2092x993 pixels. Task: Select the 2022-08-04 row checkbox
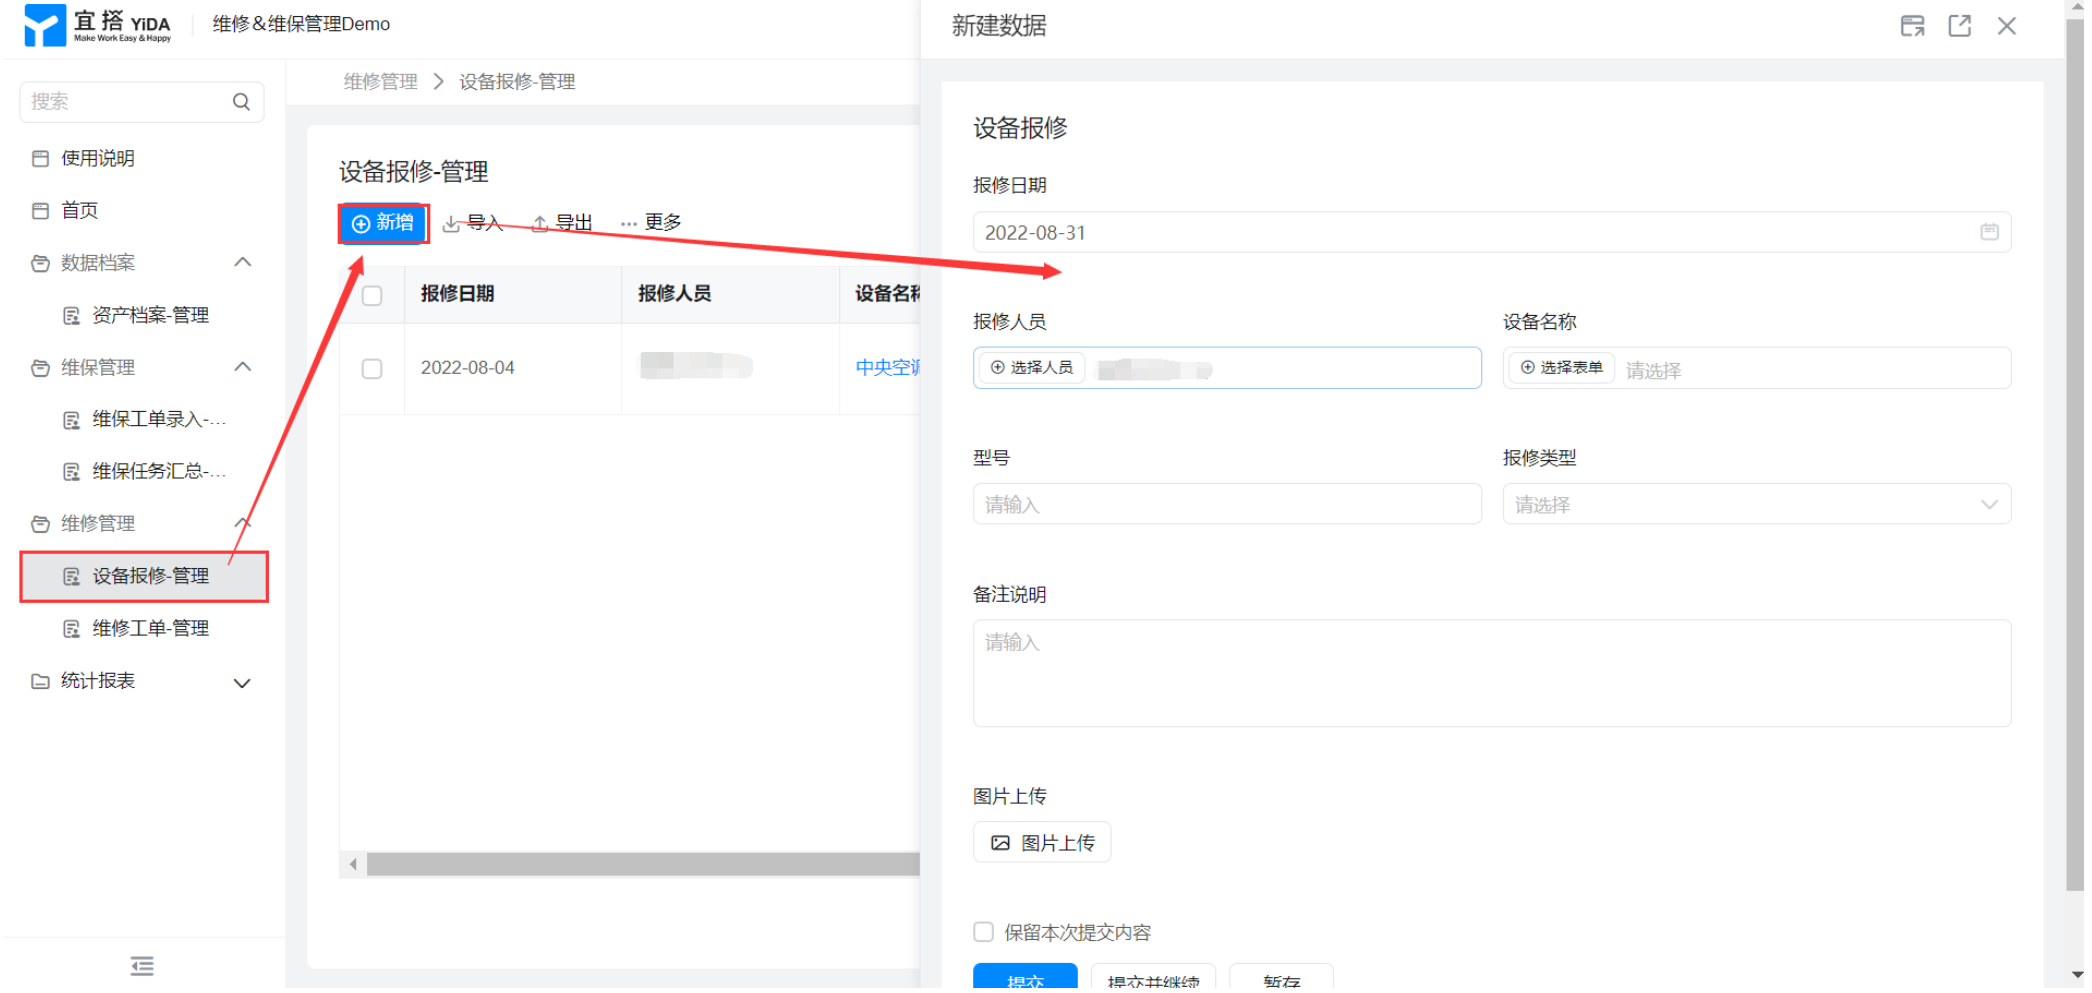pos(372,369)
